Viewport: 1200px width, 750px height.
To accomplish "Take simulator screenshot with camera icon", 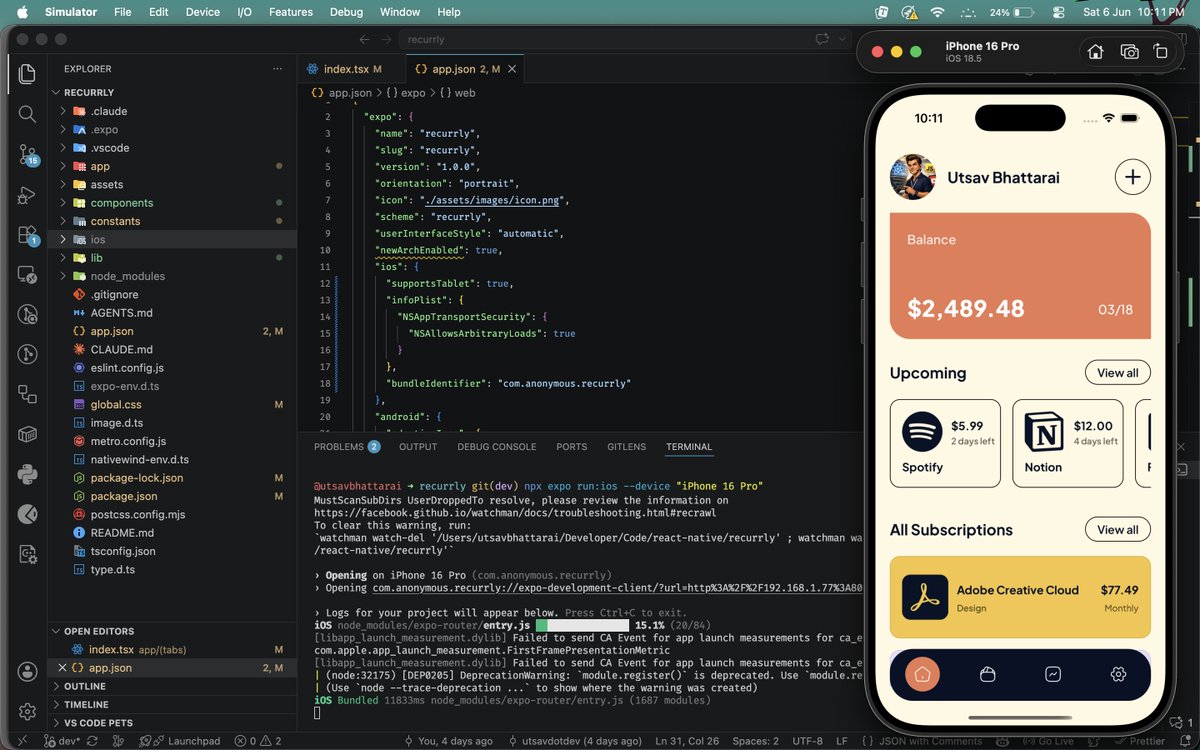I will point(1129,52).
